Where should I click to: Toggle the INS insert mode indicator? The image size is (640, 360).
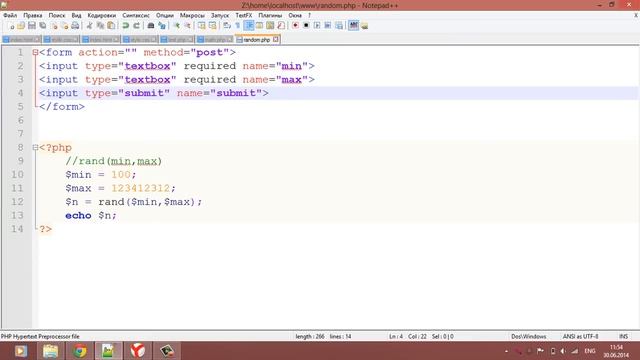[x=623, y=336]
